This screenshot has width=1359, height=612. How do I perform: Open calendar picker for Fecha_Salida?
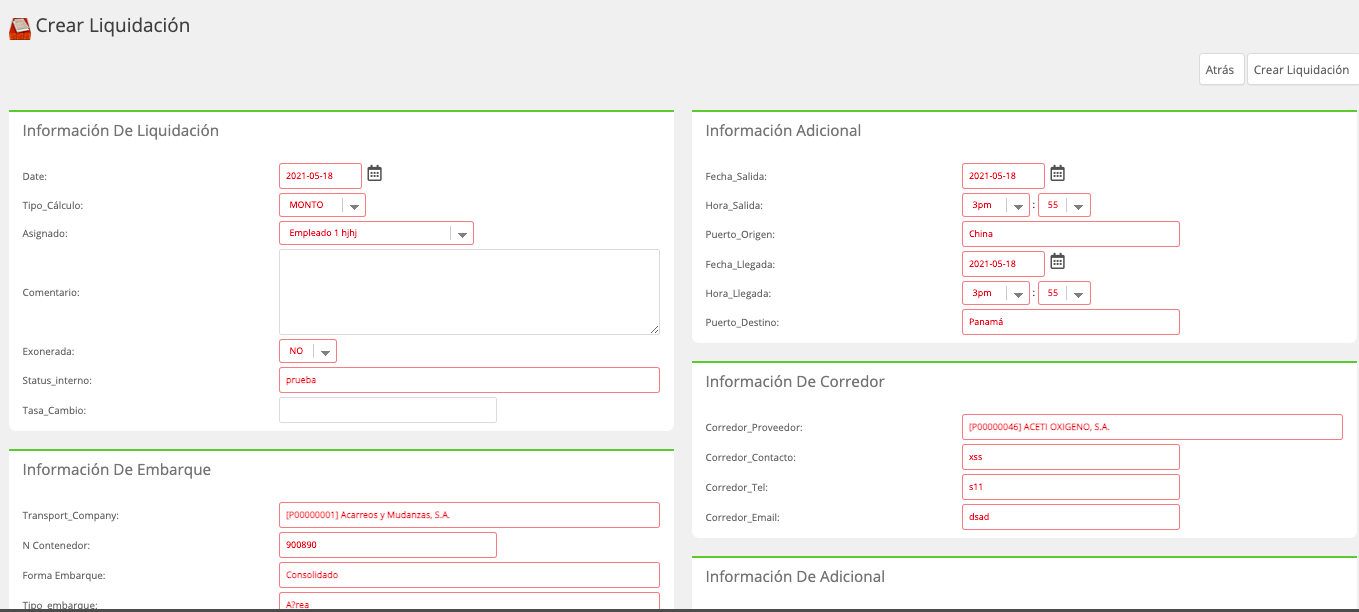pos(1057,173)
